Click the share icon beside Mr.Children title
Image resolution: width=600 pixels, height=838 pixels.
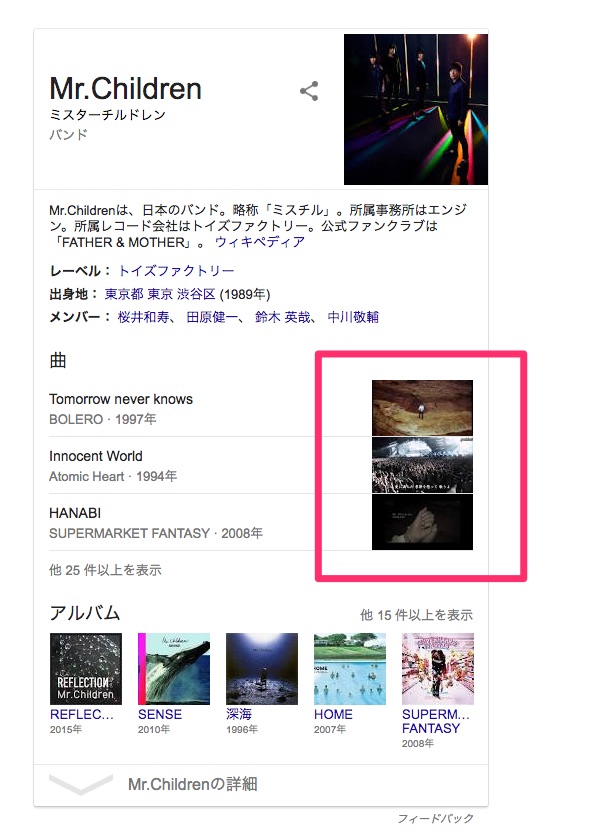[309, 91]
